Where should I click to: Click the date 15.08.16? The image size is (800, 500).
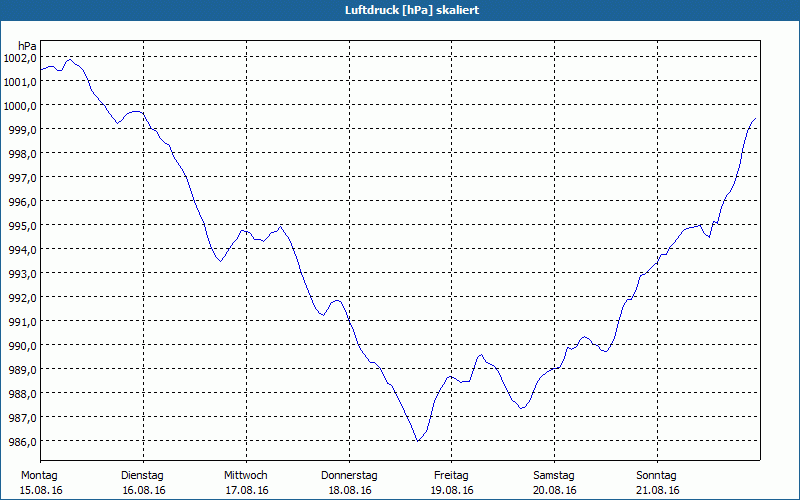coord(41,490)
